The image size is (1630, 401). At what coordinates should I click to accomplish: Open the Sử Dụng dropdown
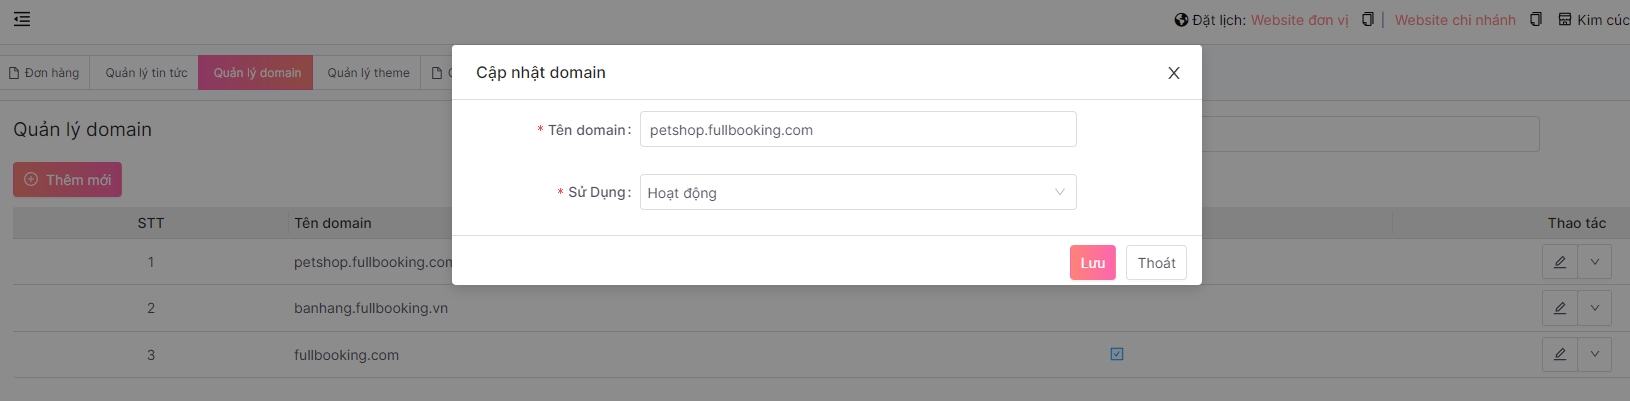click(x=857, y=192)
